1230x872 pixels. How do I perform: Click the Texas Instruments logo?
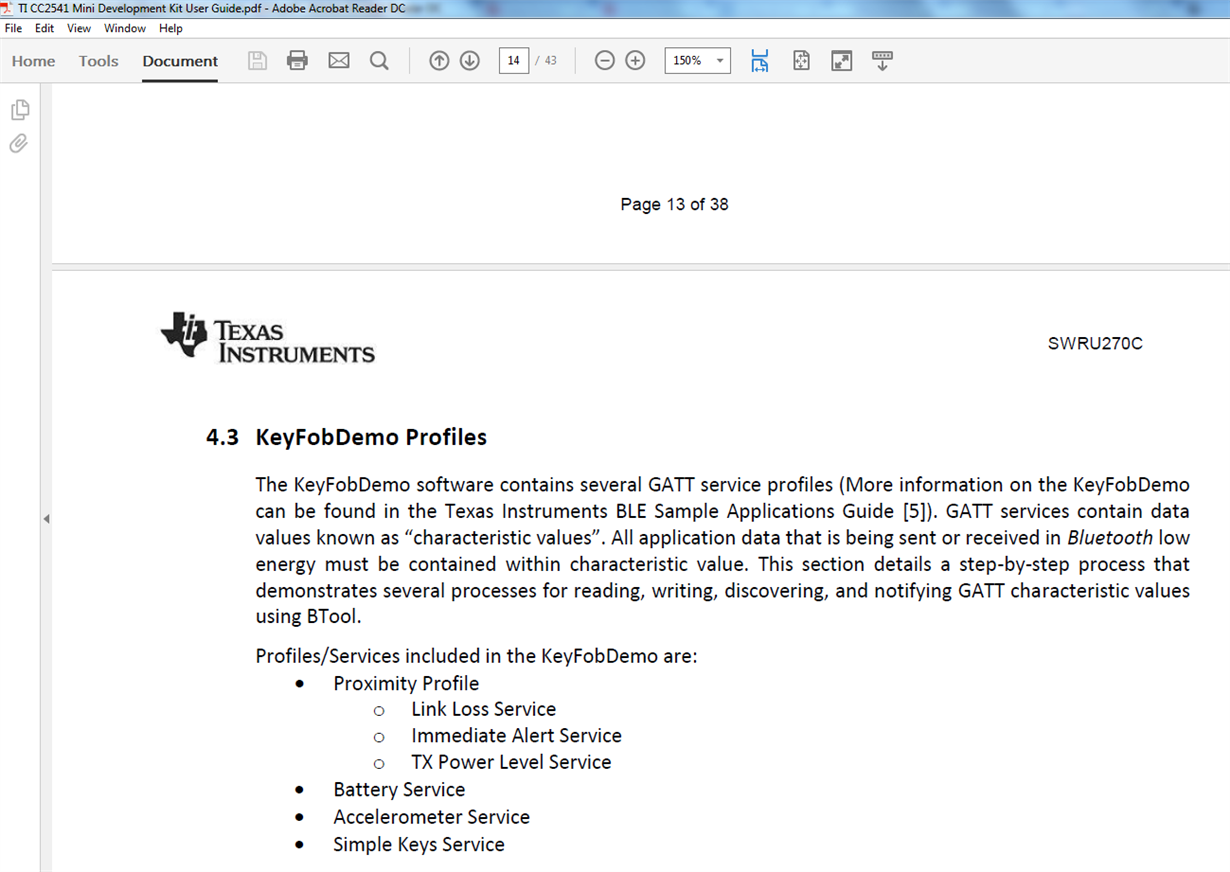267,338
